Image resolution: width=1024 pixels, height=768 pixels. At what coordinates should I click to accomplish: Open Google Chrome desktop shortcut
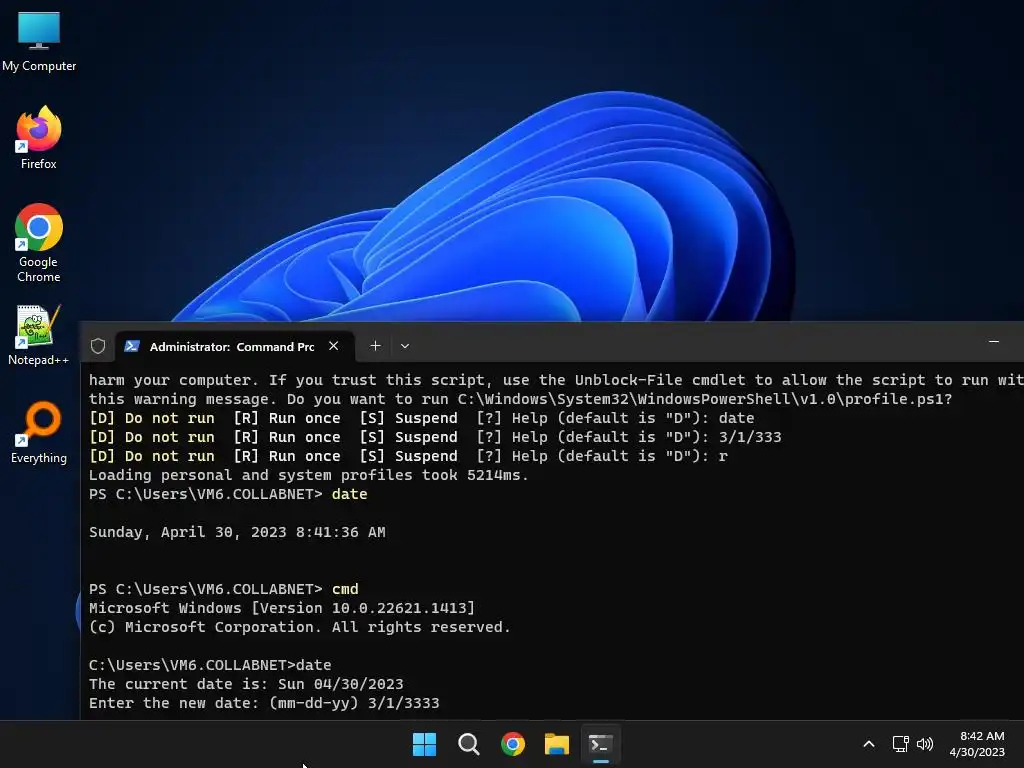[39, 243]
